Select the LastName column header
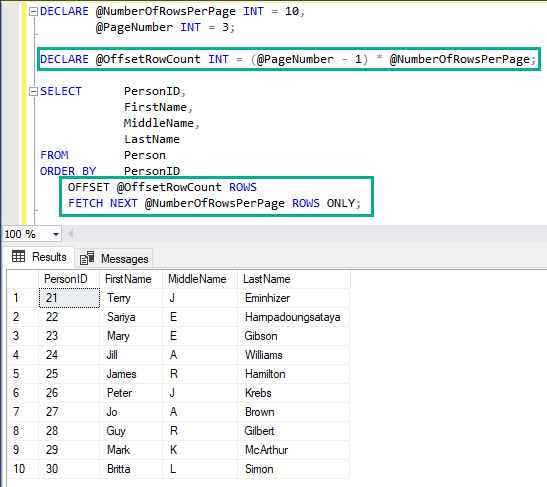547x487 pixels. click(294, 279)
